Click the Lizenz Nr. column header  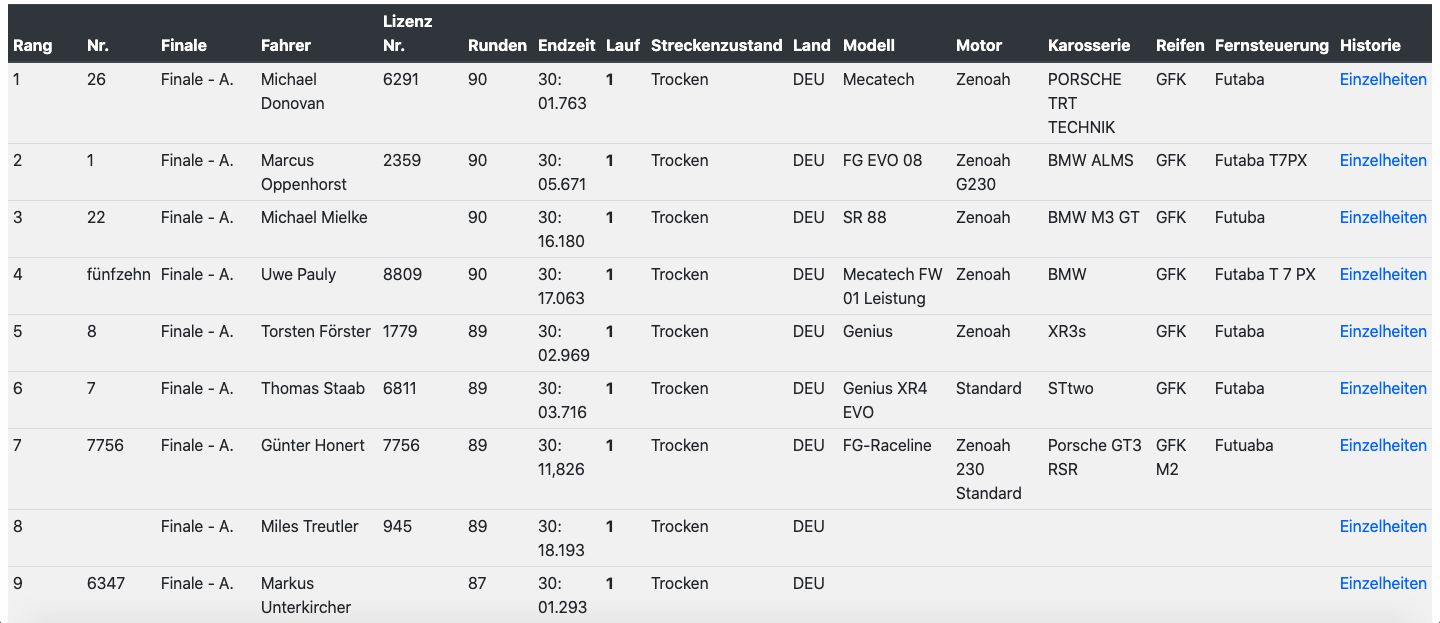click(407, 33)
